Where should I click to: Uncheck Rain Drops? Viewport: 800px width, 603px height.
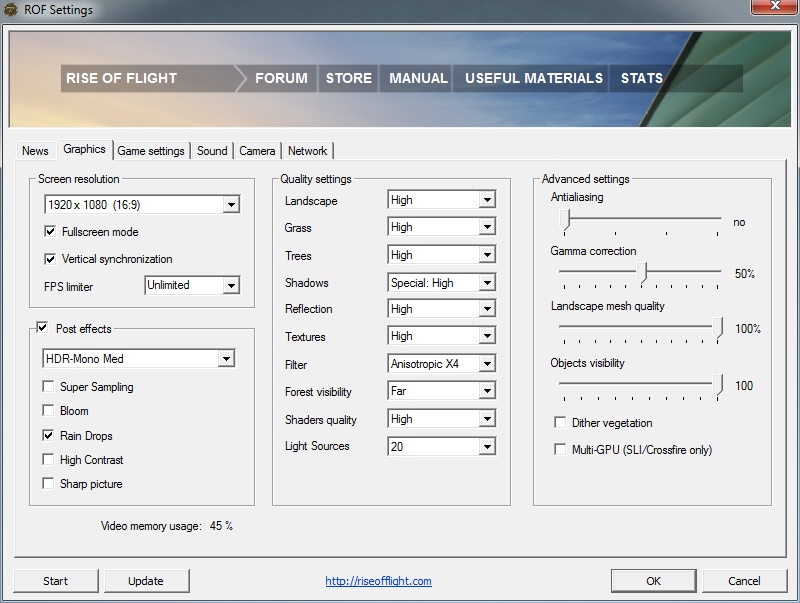click(48, 435)
